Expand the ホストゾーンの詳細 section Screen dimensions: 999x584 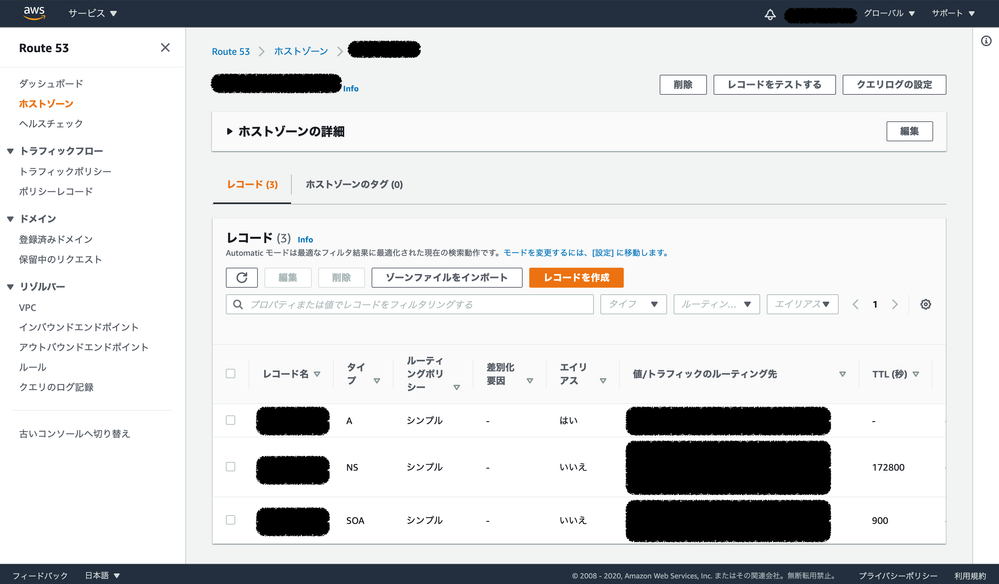pyautogui.click(x=230, y=131)
